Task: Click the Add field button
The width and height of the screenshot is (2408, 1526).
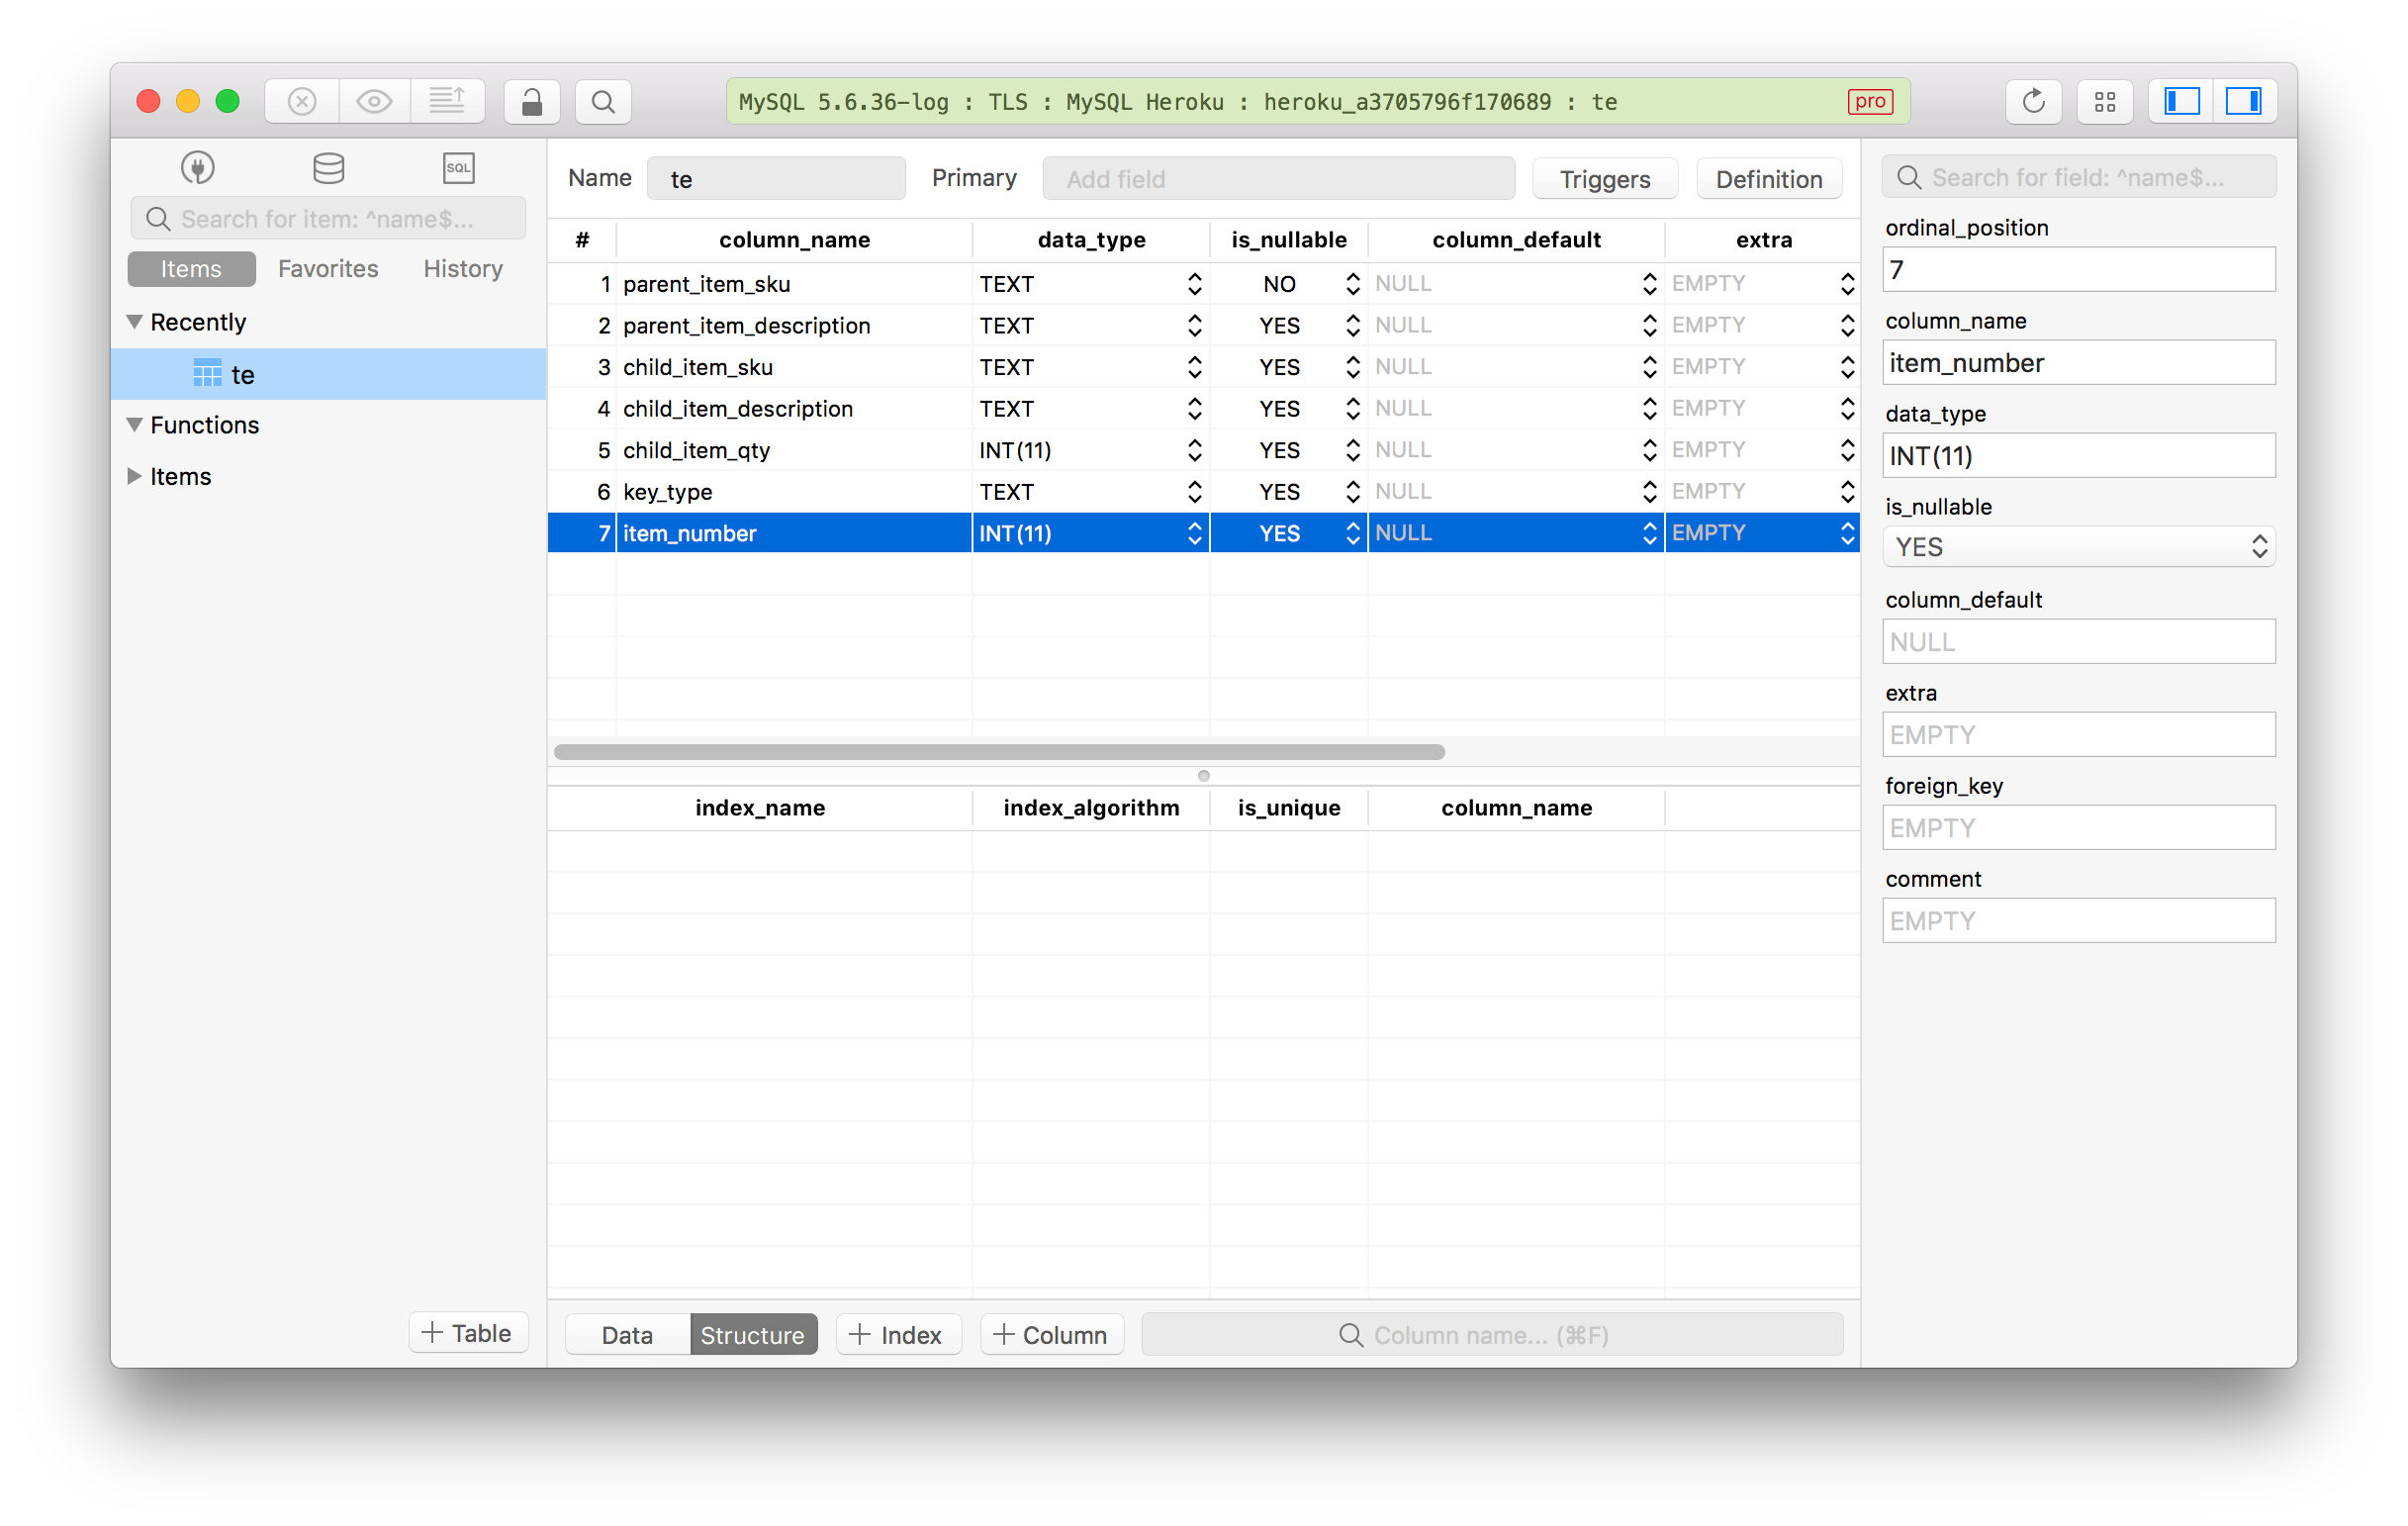Action: pos(1278,177)
